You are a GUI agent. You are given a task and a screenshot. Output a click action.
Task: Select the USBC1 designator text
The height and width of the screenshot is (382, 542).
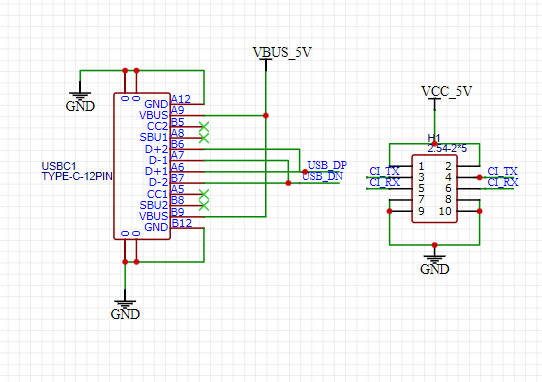coord(59,166)
